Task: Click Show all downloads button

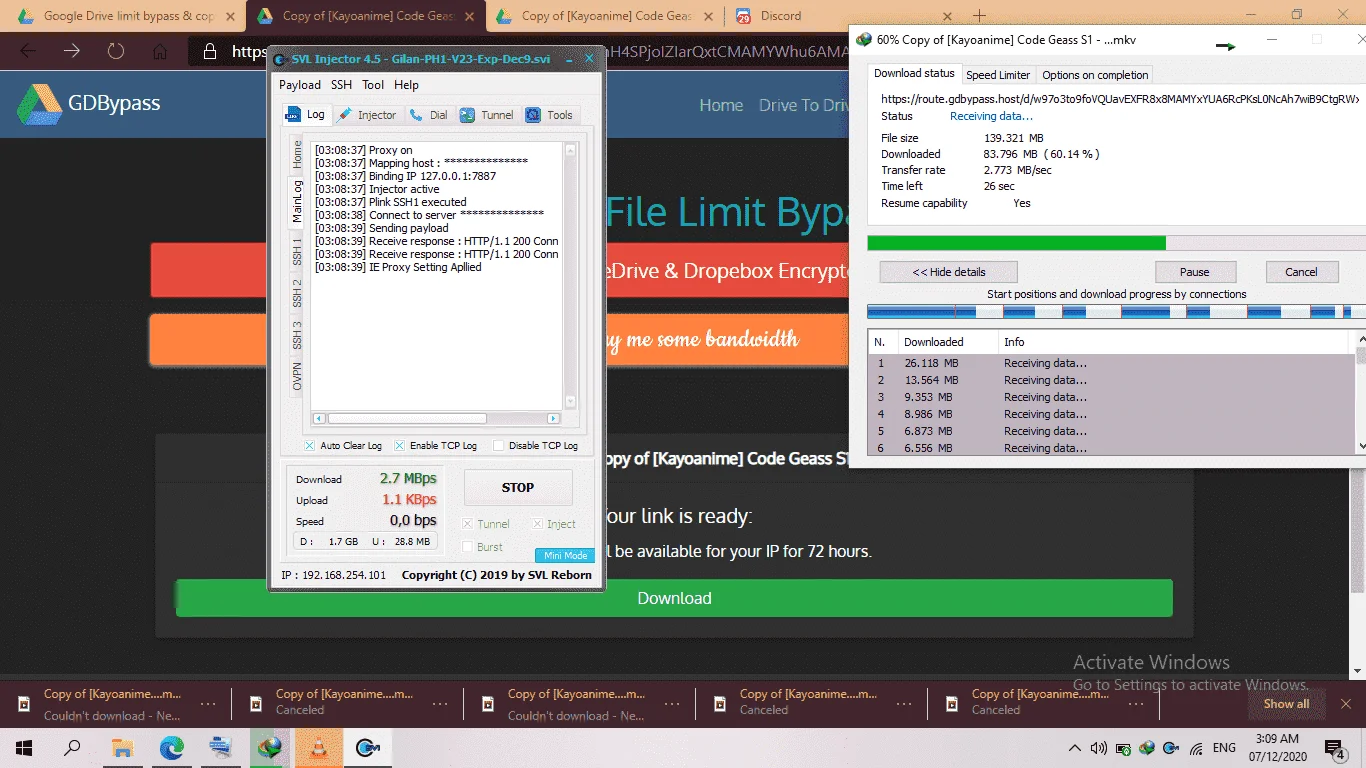Action: 1286,704
